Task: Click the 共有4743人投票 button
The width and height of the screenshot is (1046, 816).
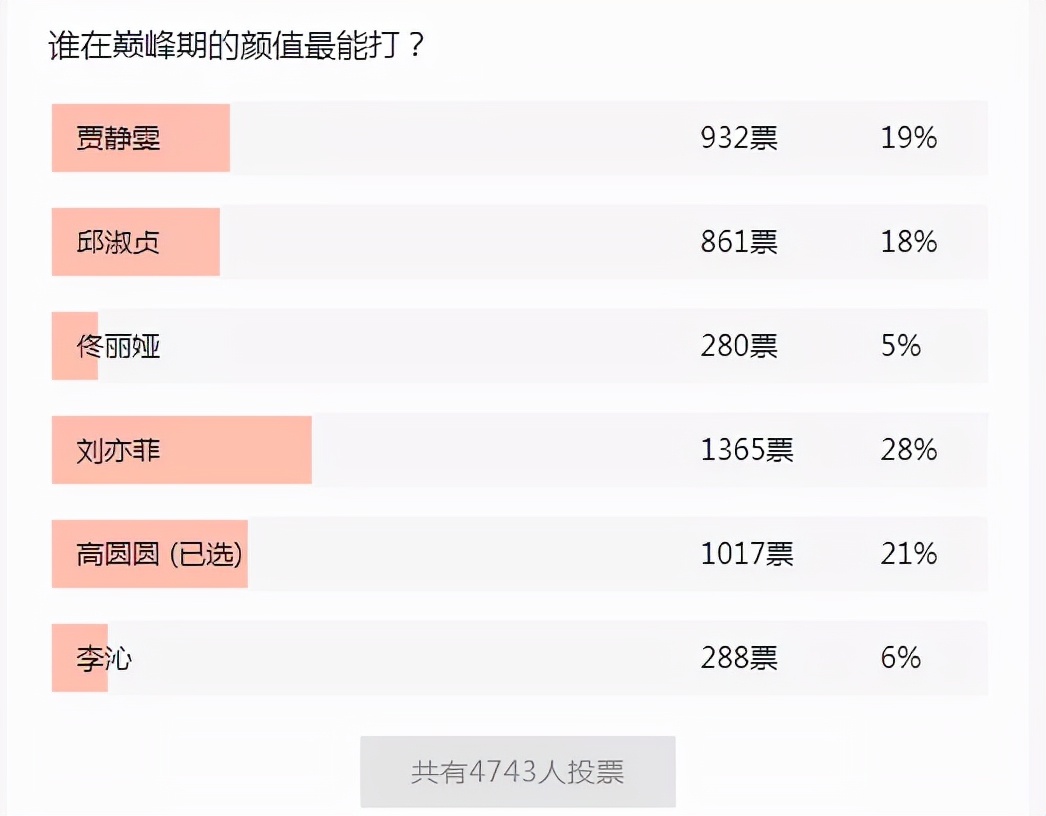Action: point(518,772)
